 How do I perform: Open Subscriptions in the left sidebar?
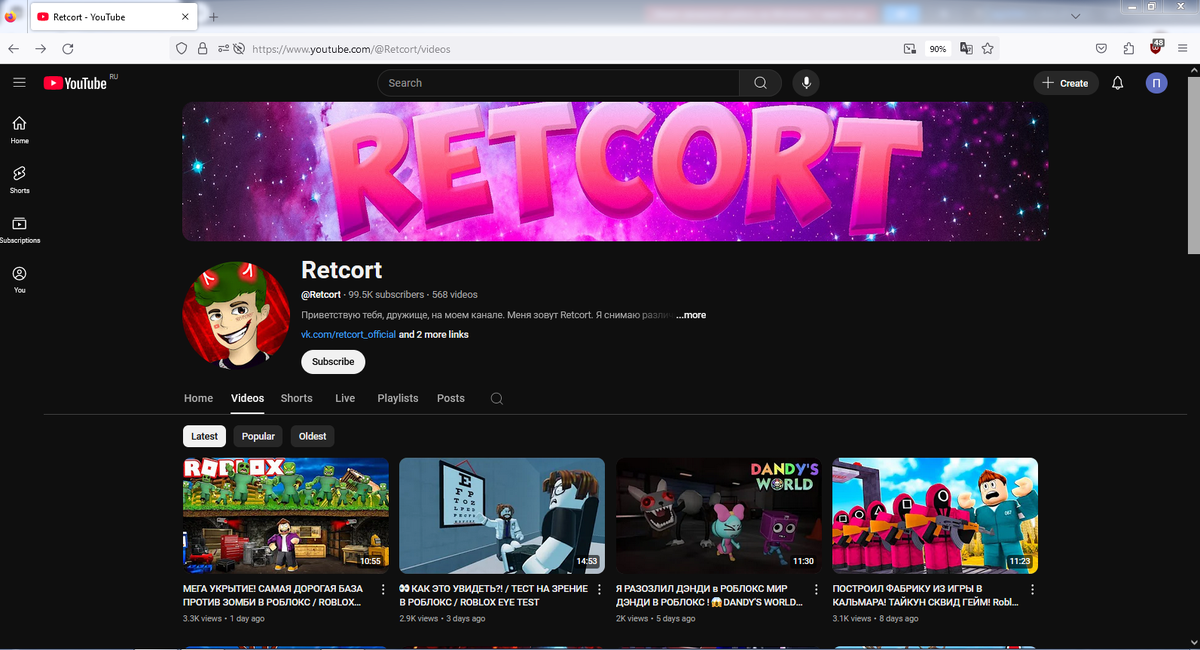point(19,230)
